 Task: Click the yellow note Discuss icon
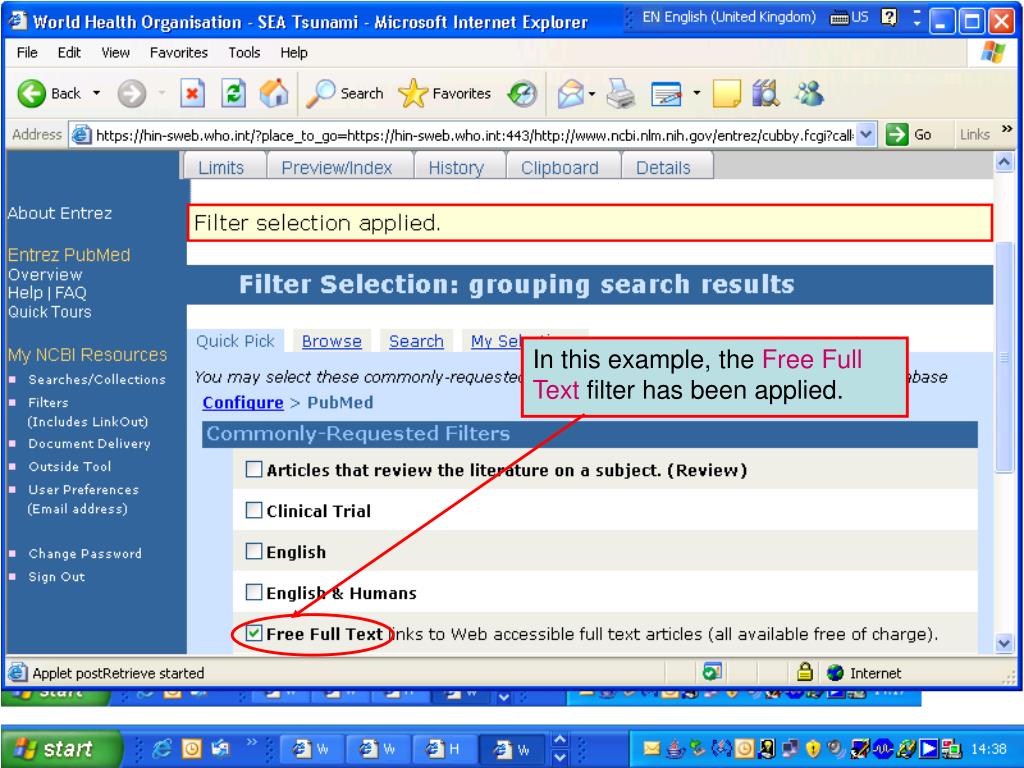pos(727,93)
